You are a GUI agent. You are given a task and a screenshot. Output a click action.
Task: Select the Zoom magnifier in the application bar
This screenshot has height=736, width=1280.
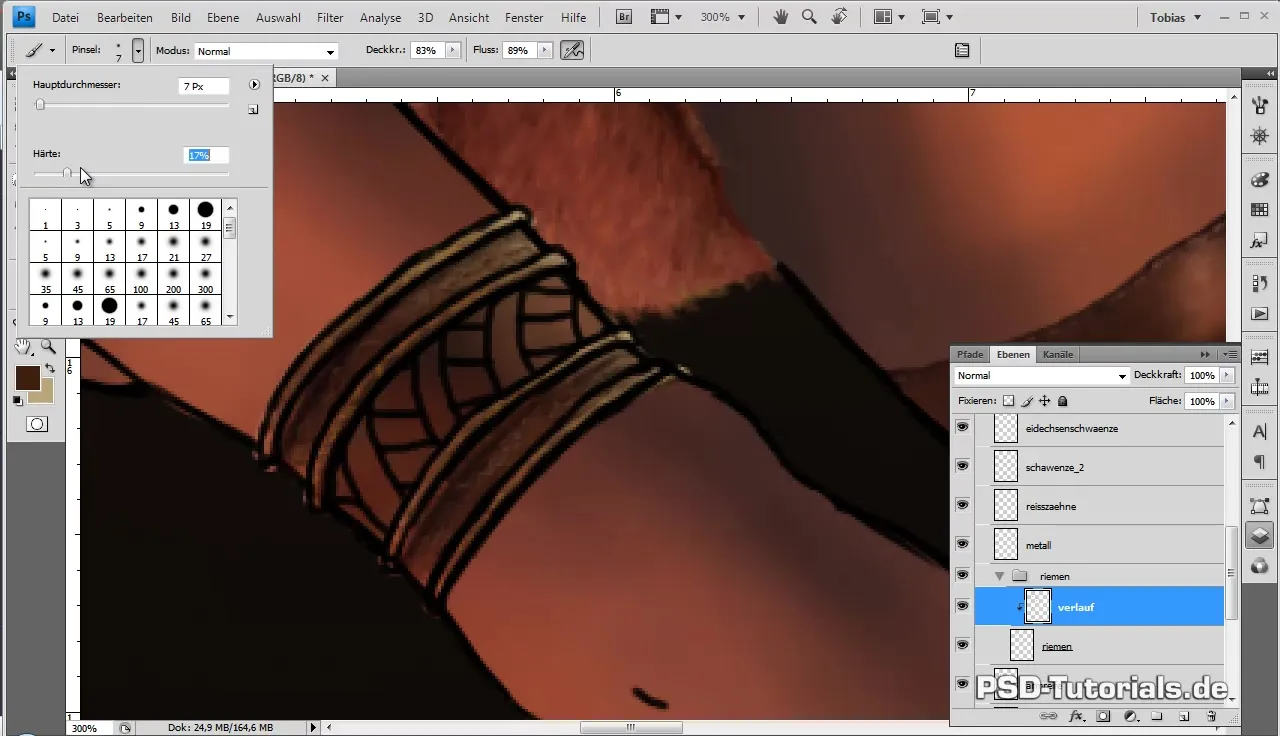(810, 17)
